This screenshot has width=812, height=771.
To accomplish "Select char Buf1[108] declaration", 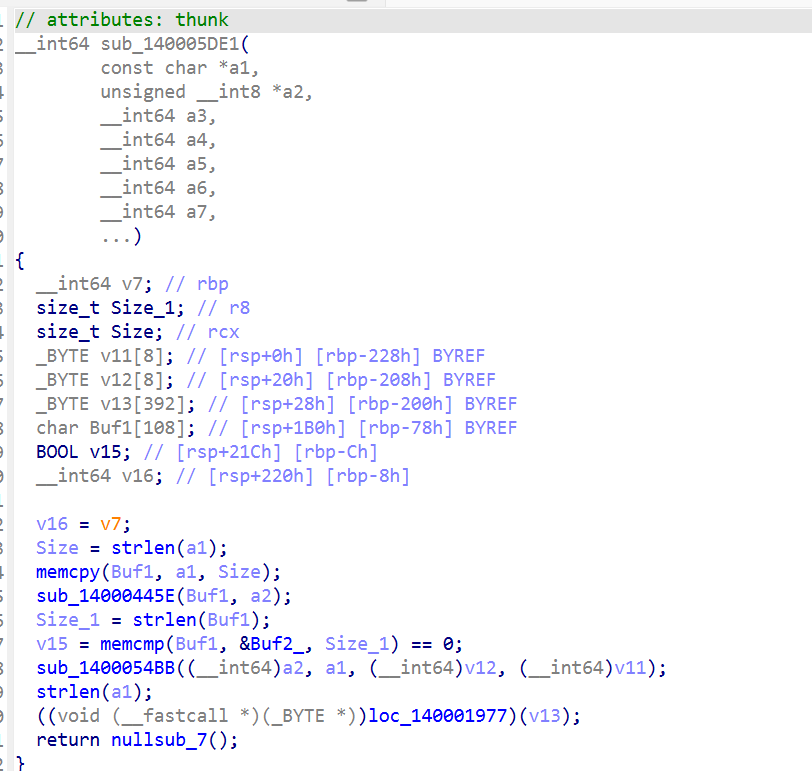I will point(116,428).
